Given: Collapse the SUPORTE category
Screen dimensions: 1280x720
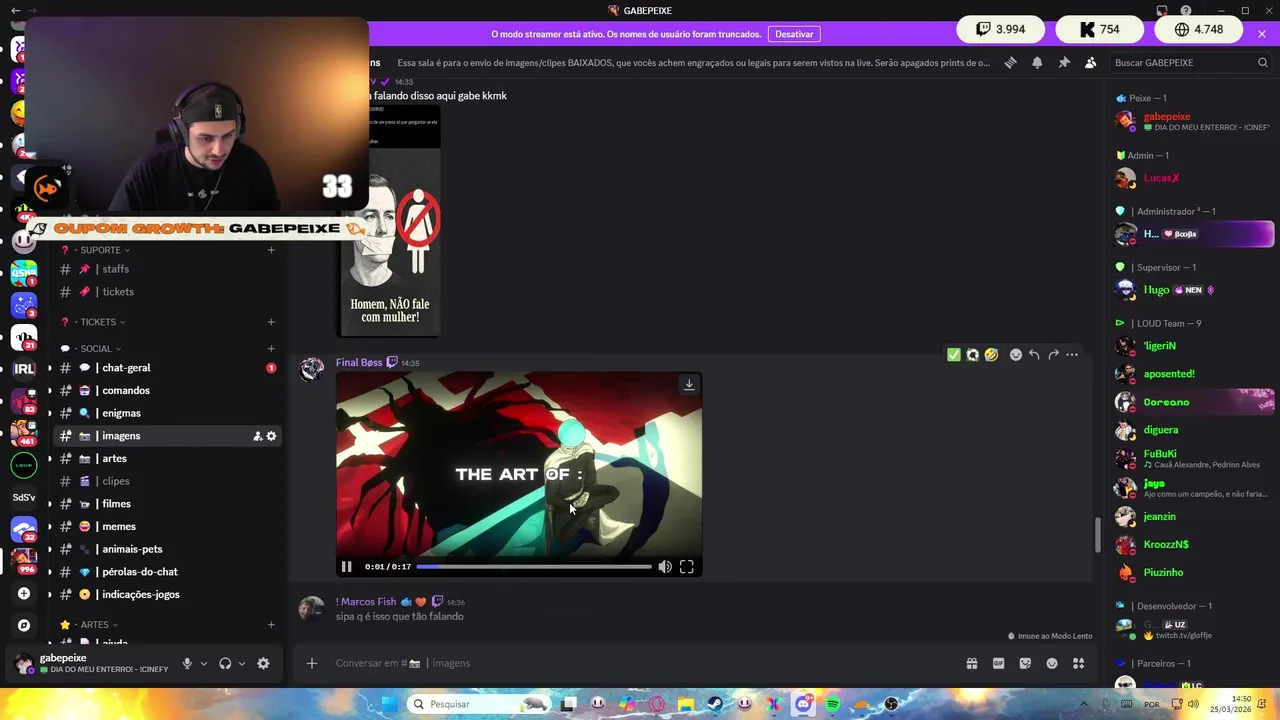Looking at the screenshot, I should tap(100, 250).
